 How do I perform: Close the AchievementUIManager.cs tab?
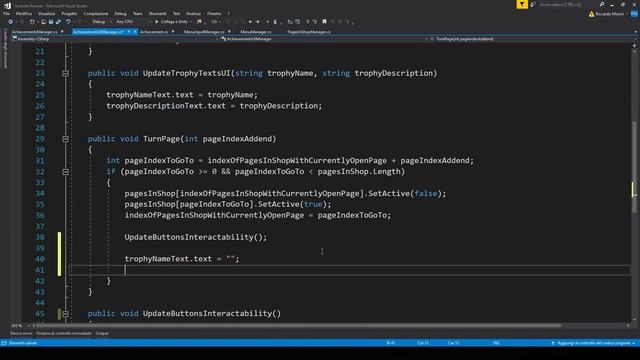(135, 31)
